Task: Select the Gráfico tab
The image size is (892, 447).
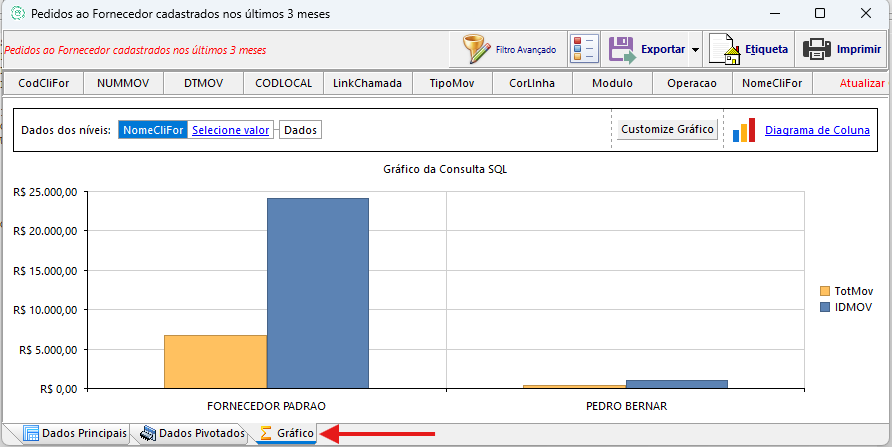Action: [286, 433]
